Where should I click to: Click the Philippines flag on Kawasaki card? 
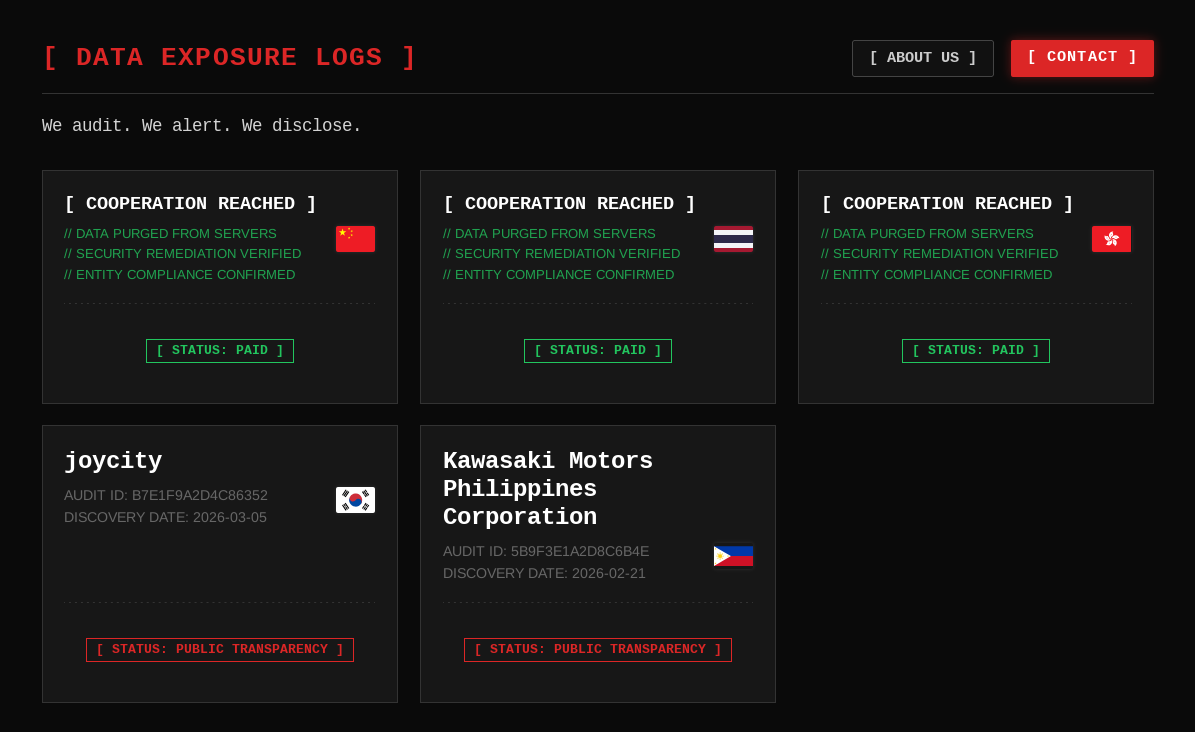click(733, 554)
